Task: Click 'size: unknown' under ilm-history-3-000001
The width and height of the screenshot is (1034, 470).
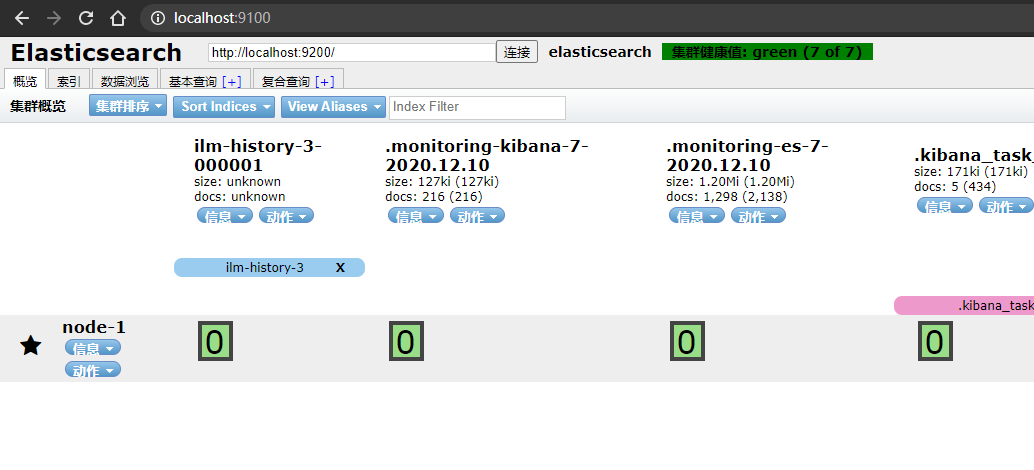Action: click(x=237, y=182)
